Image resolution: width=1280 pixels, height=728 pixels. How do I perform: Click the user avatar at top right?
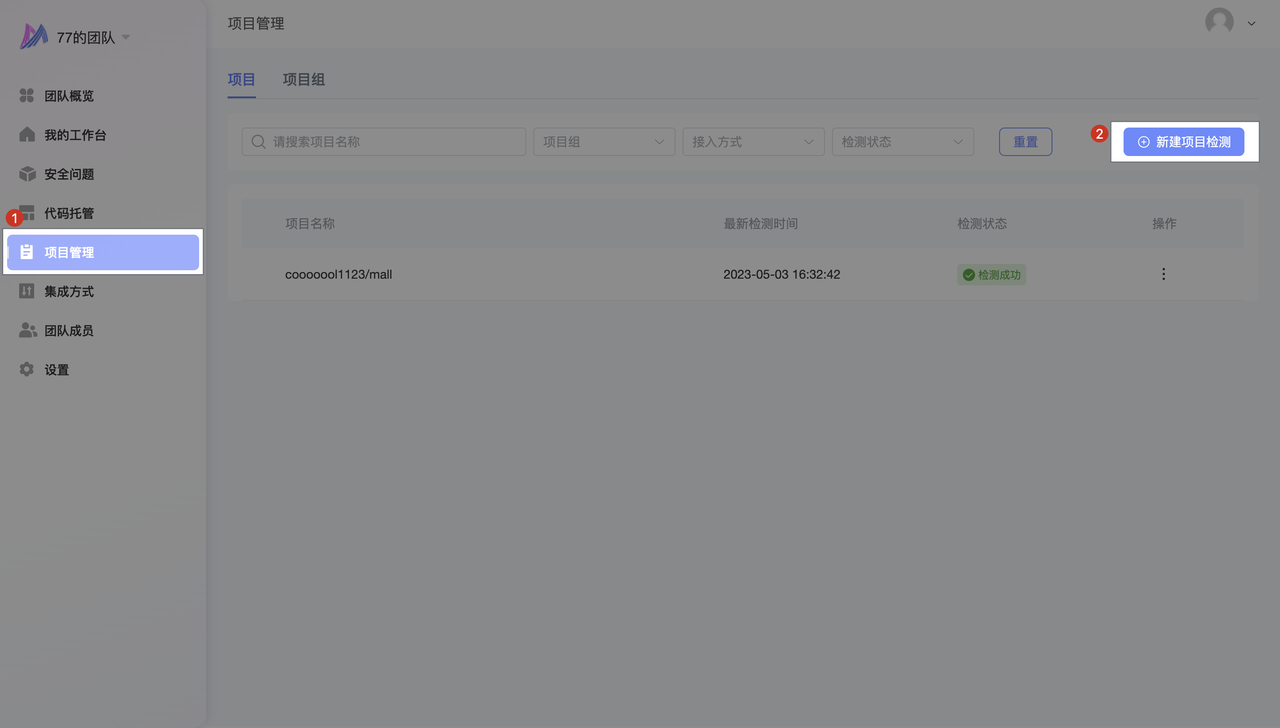1219,22
